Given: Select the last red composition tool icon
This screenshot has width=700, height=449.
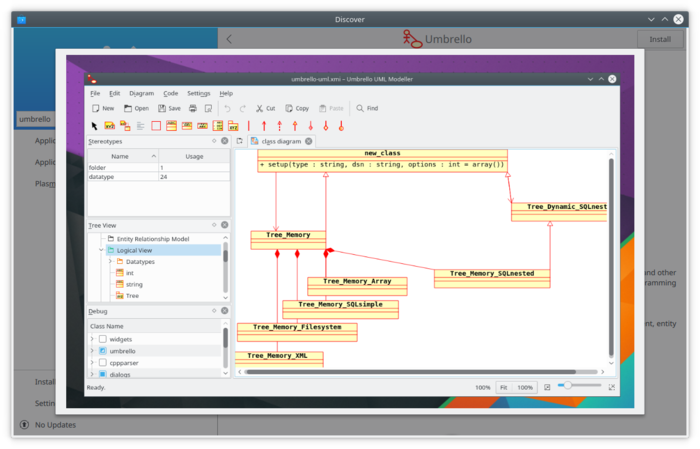Looking at the screenshot, I should 342,126.
